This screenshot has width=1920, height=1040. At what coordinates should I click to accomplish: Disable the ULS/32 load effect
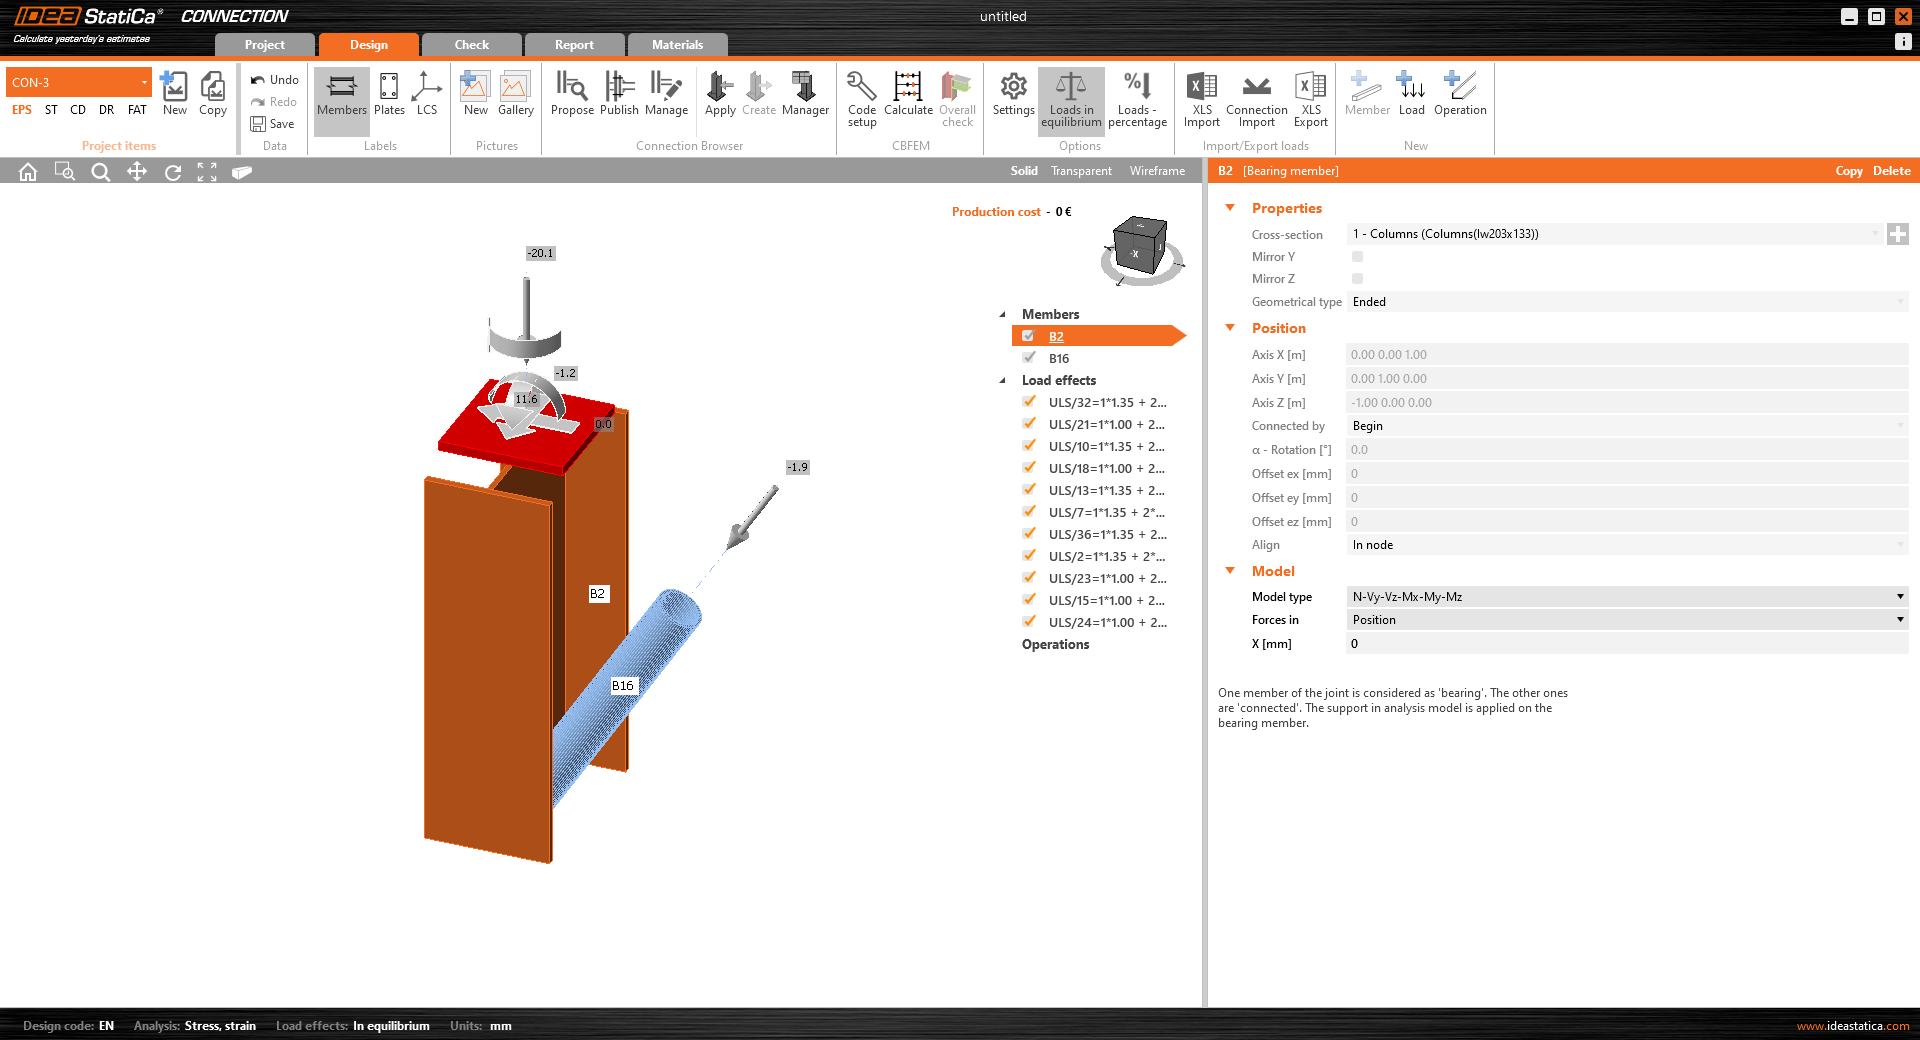pyautogui.click(x=1029, y=402)
